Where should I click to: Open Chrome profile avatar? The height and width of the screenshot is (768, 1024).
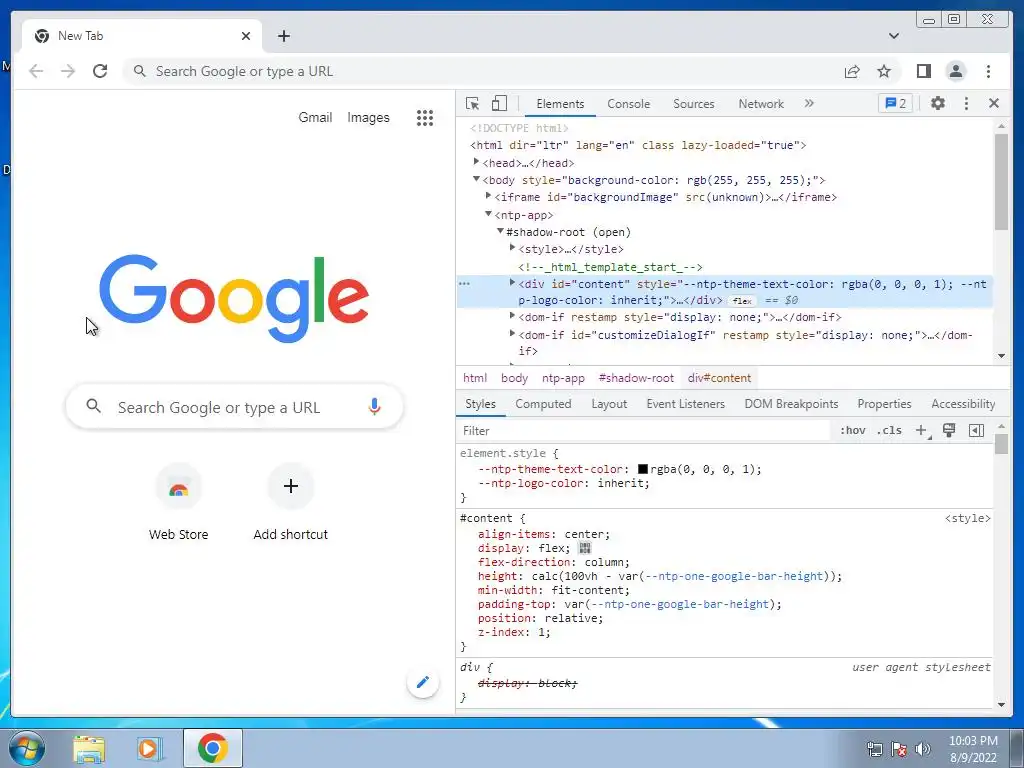[955, 71]
